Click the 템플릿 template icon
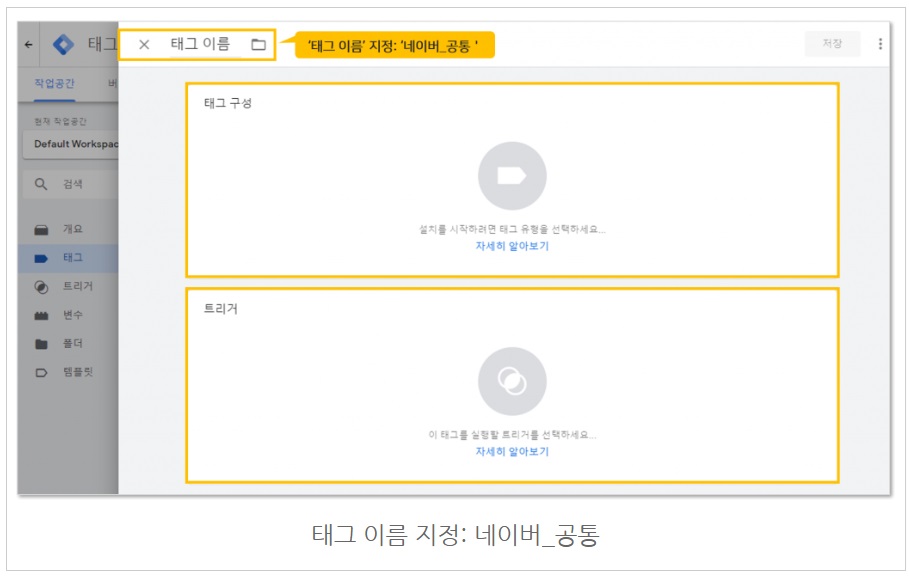The width and height of the screenshot is (909, 576). (41, 373)
